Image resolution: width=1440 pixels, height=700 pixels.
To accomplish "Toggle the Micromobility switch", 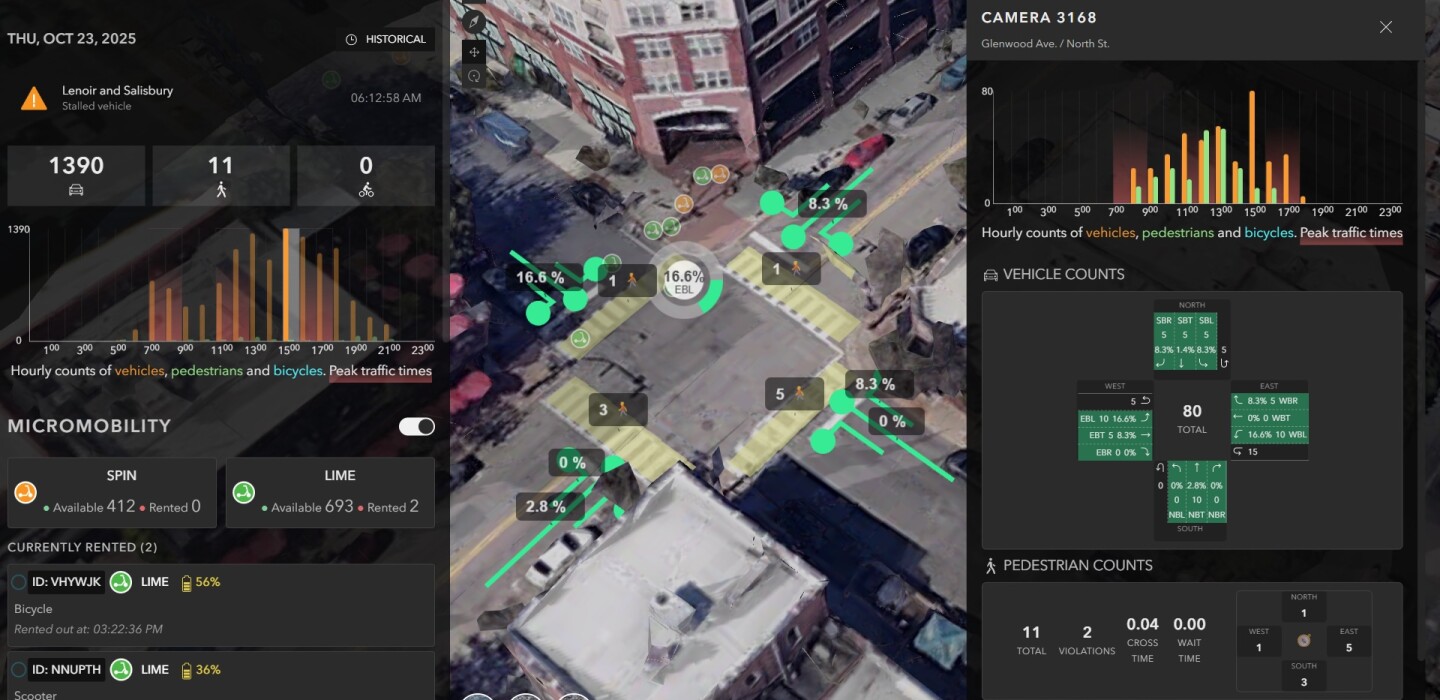I will (x=417, y=427).
